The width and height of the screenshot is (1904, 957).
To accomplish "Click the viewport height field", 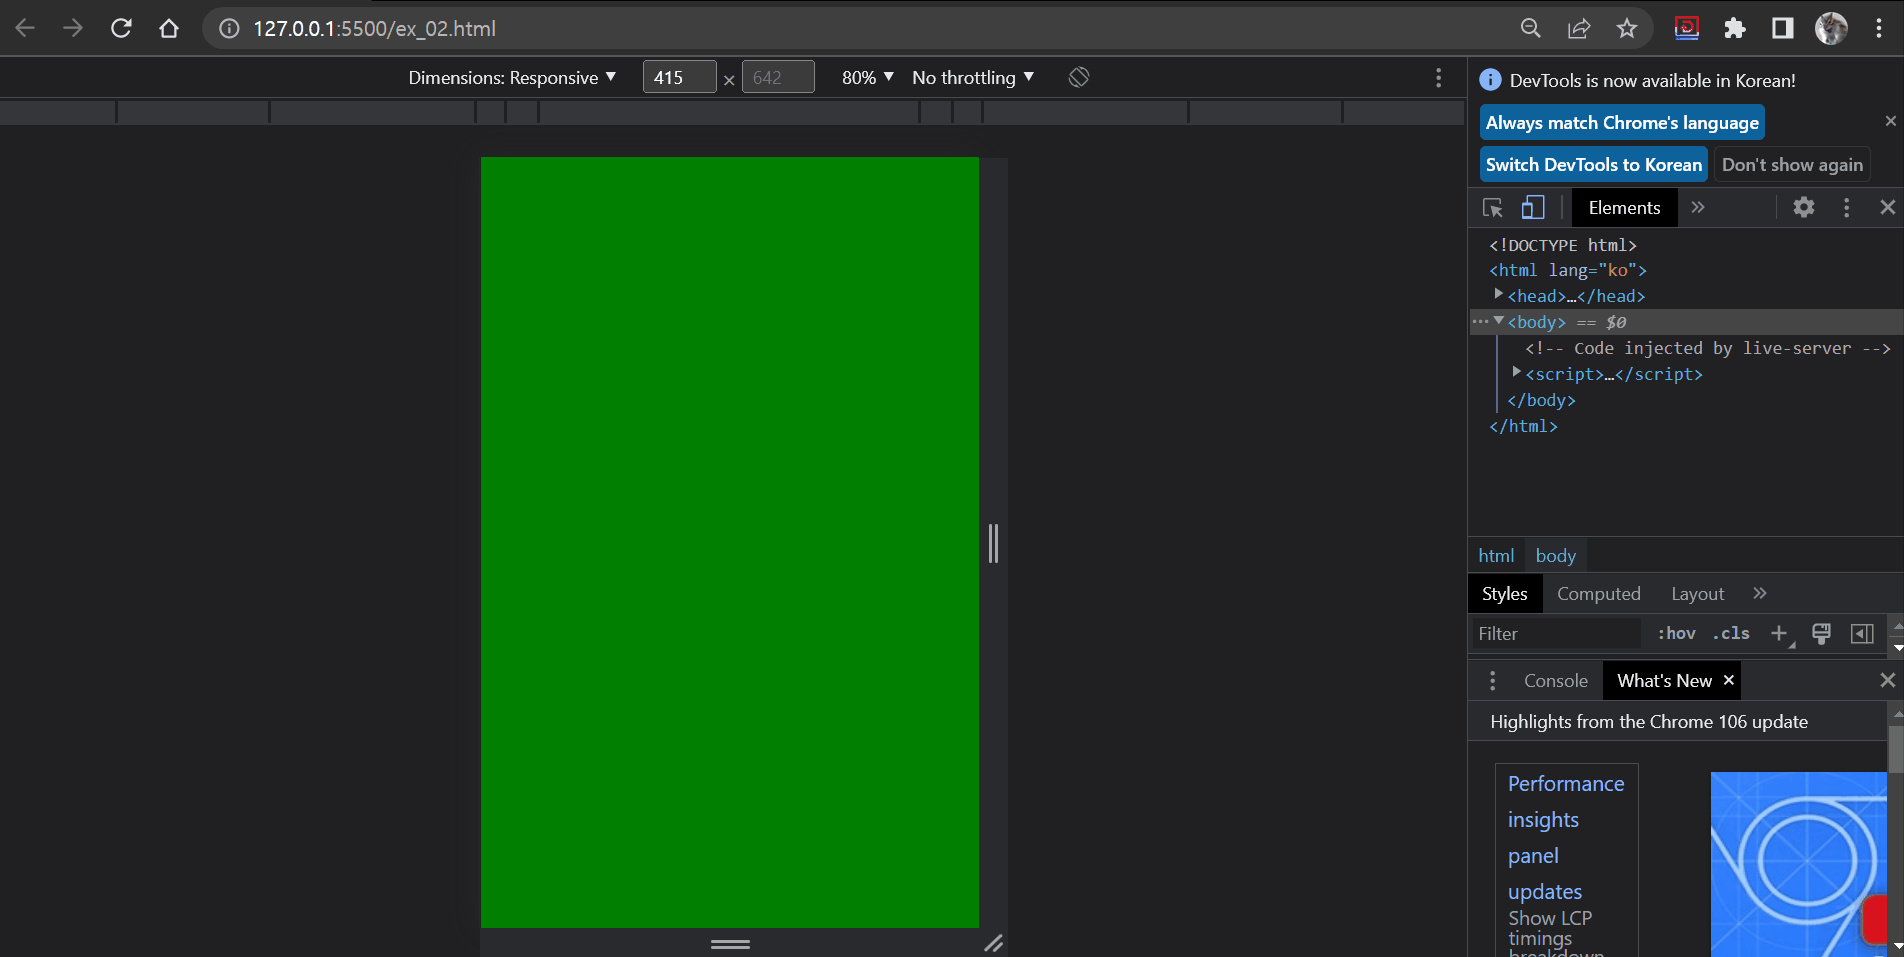I will click(x=778, y=77).
